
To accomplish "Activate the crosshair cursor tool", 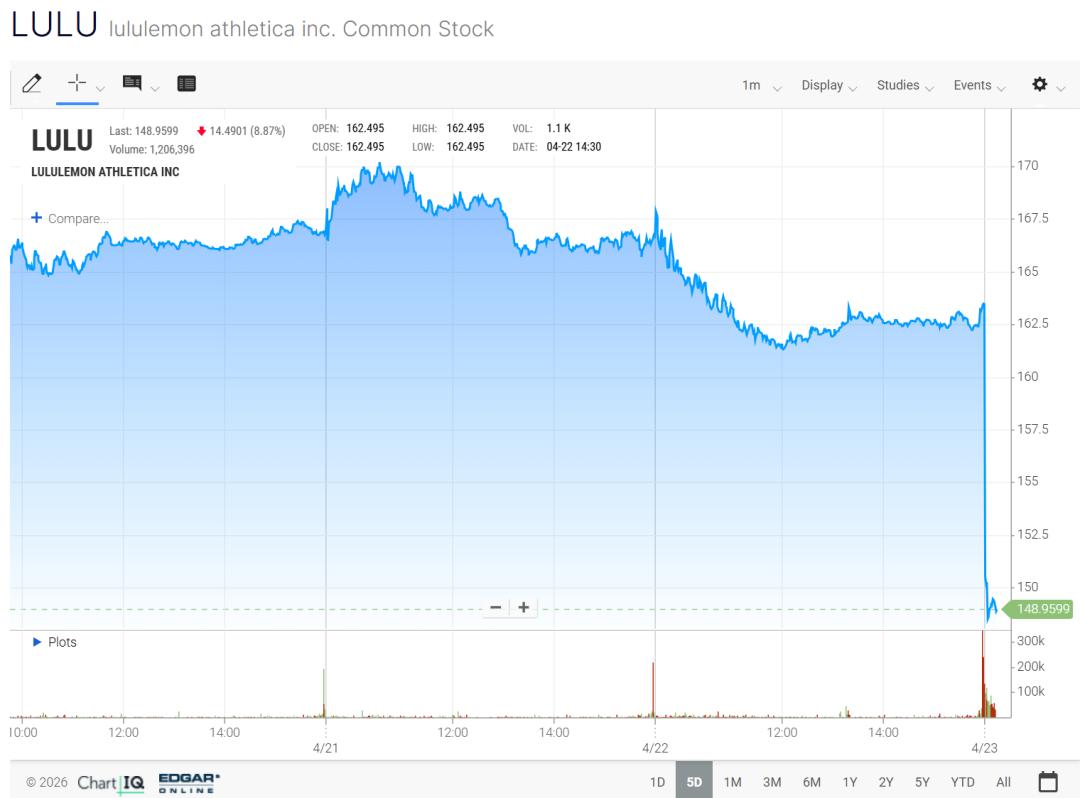I will click(x=77, y=85).
